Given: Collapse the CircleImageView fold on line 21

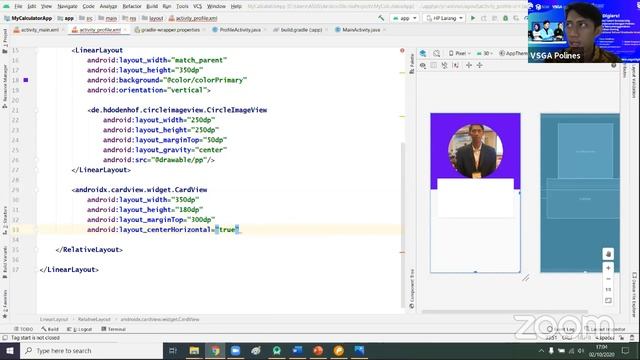Looking at the screenshot, I should [36, 110].
